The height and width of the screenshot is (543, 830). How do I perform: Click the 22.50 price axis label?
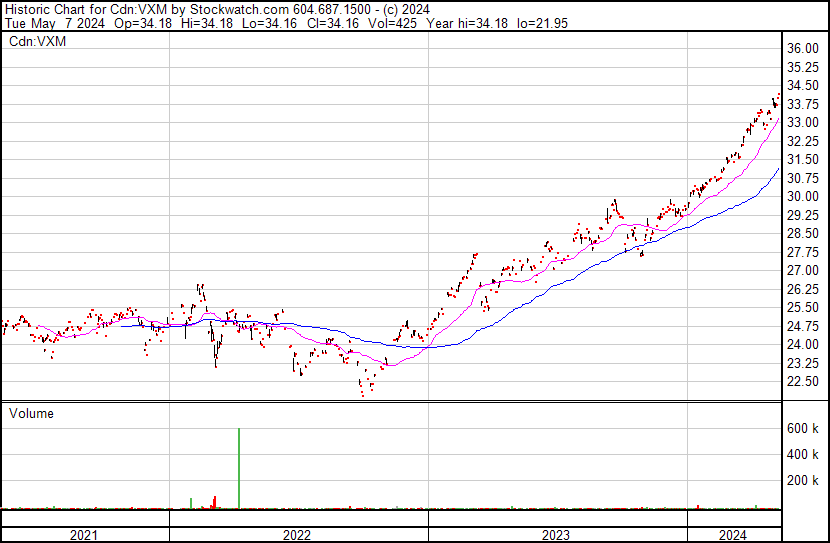[x=803, y=382]
